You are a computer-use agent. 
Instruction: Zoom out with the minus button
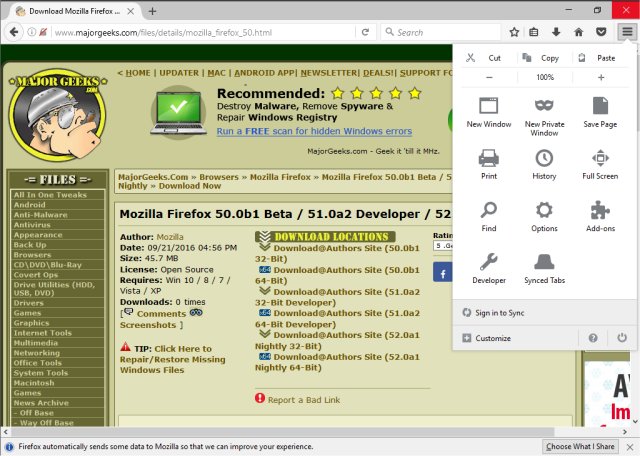click(489, 77)
